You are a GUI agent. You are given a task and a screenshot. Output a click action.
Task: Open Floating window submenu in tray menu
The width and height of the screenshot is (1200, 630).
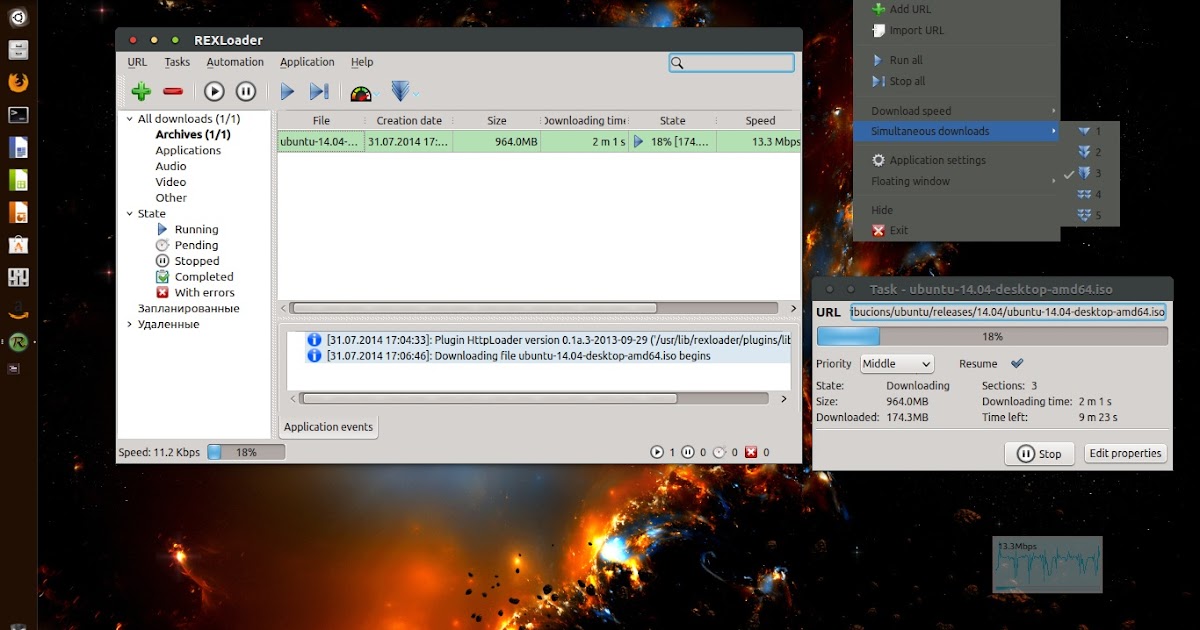(957, 181)
